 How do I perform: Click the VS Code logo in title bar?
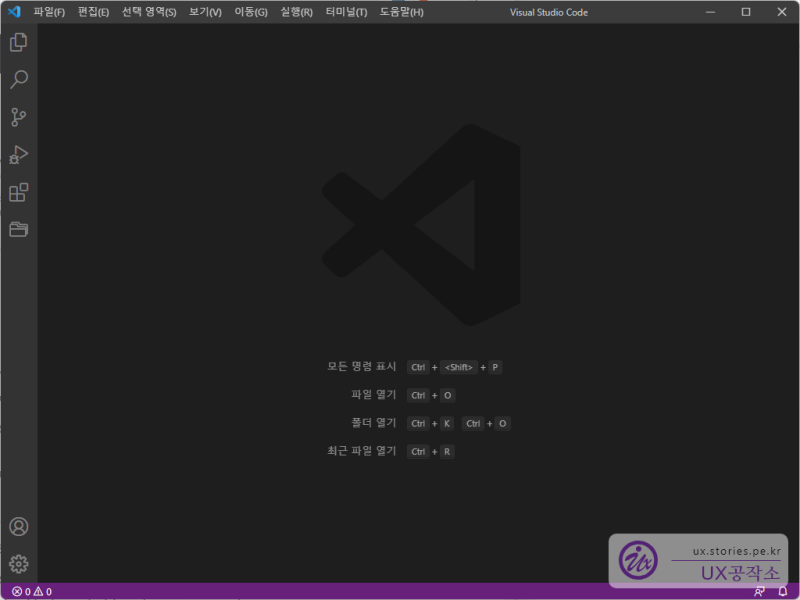pos(14,12)
